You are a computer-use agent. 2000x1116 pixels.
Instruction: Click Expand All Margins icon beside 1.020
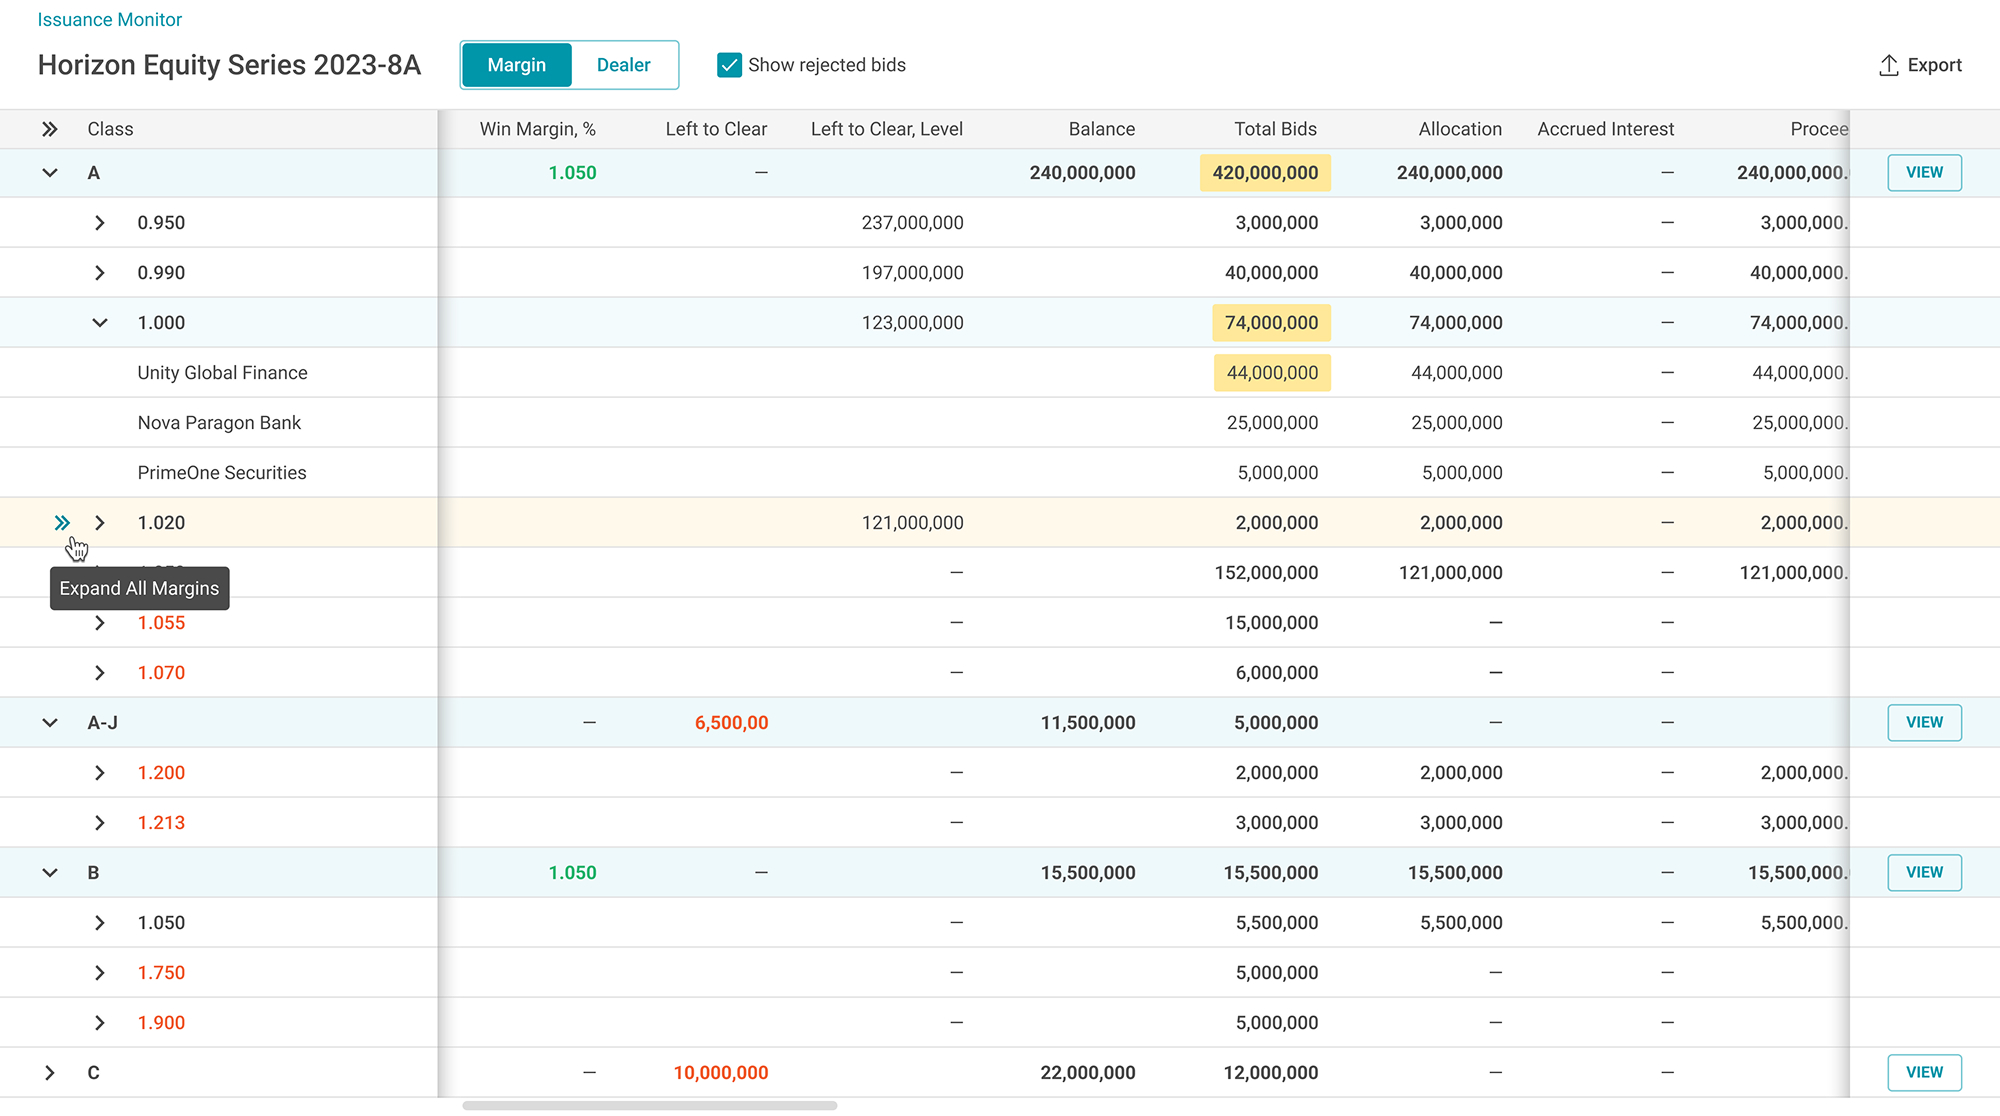(x=62, y=523)
